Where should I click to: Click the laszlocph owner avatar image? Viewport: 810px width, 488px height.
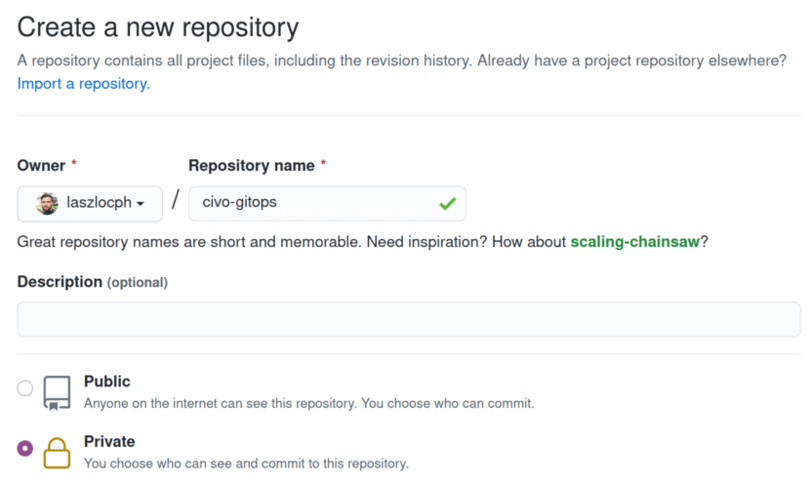coord(46,203)
